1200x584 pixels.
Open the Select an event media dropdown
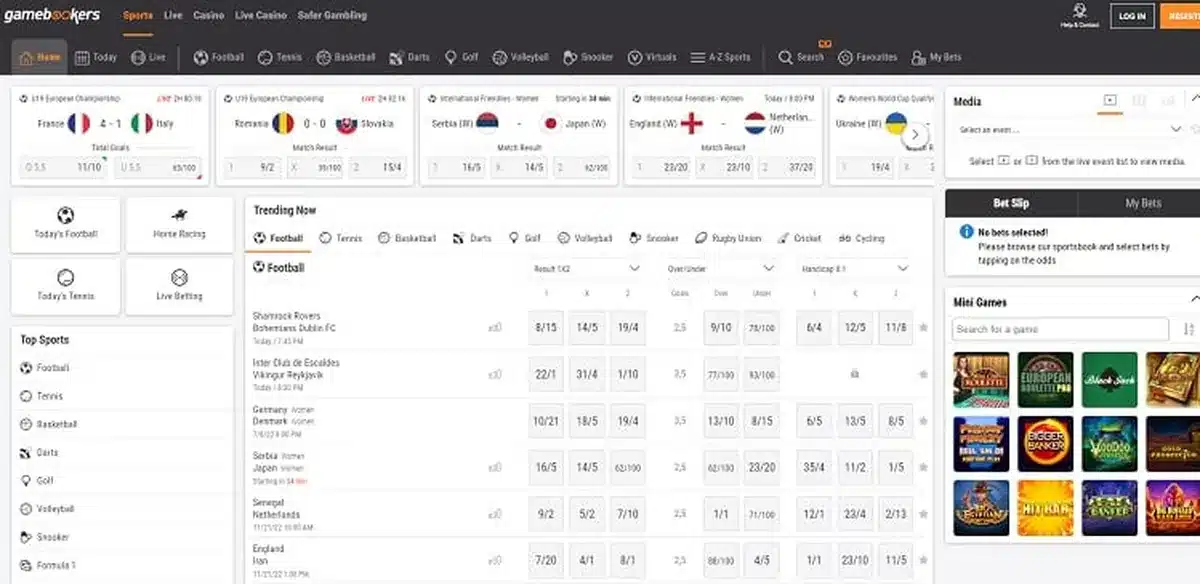pyautogui.click(x=1069, y=129)
